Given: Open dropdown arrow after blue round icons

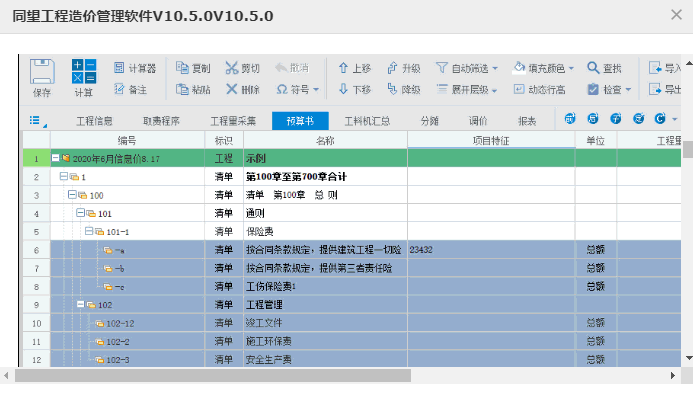Looking at the screenshot, I should click(674, 119).
